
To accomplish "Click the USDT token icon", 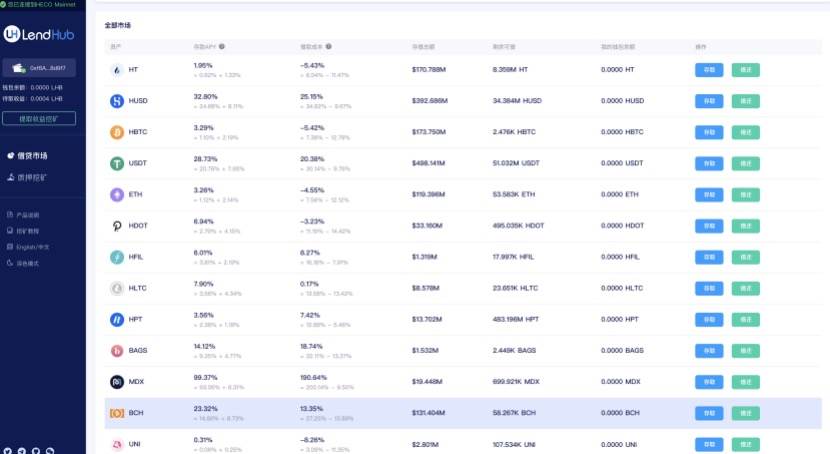I will [x=116, y=164].
